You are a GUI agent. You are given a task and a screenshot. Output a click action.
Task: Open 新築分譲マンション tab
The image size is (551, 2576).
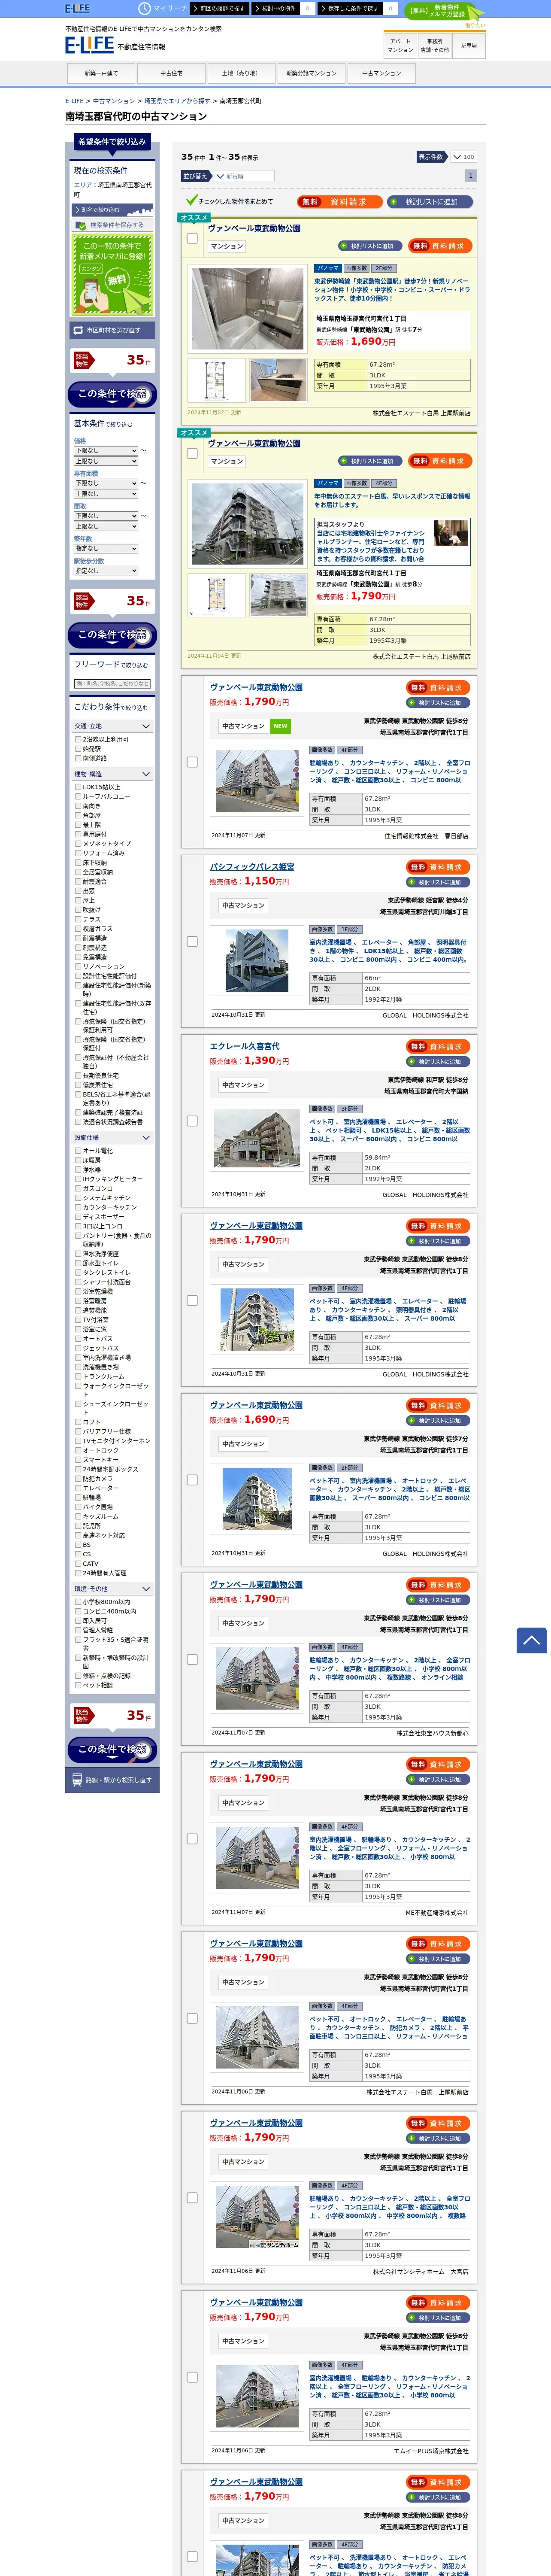coord(311,73)
